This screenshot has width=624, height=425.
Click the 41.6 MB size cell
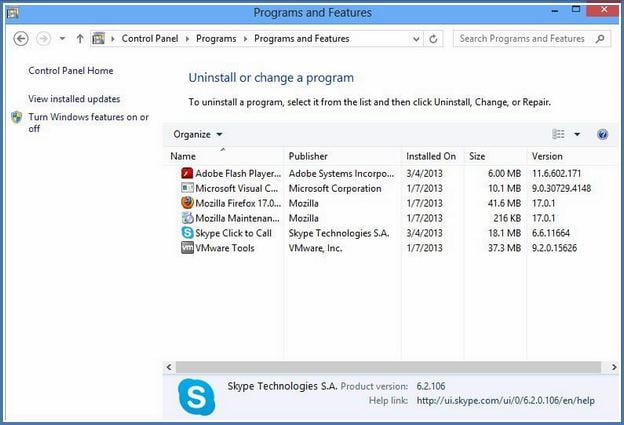[x=505, y=203]
